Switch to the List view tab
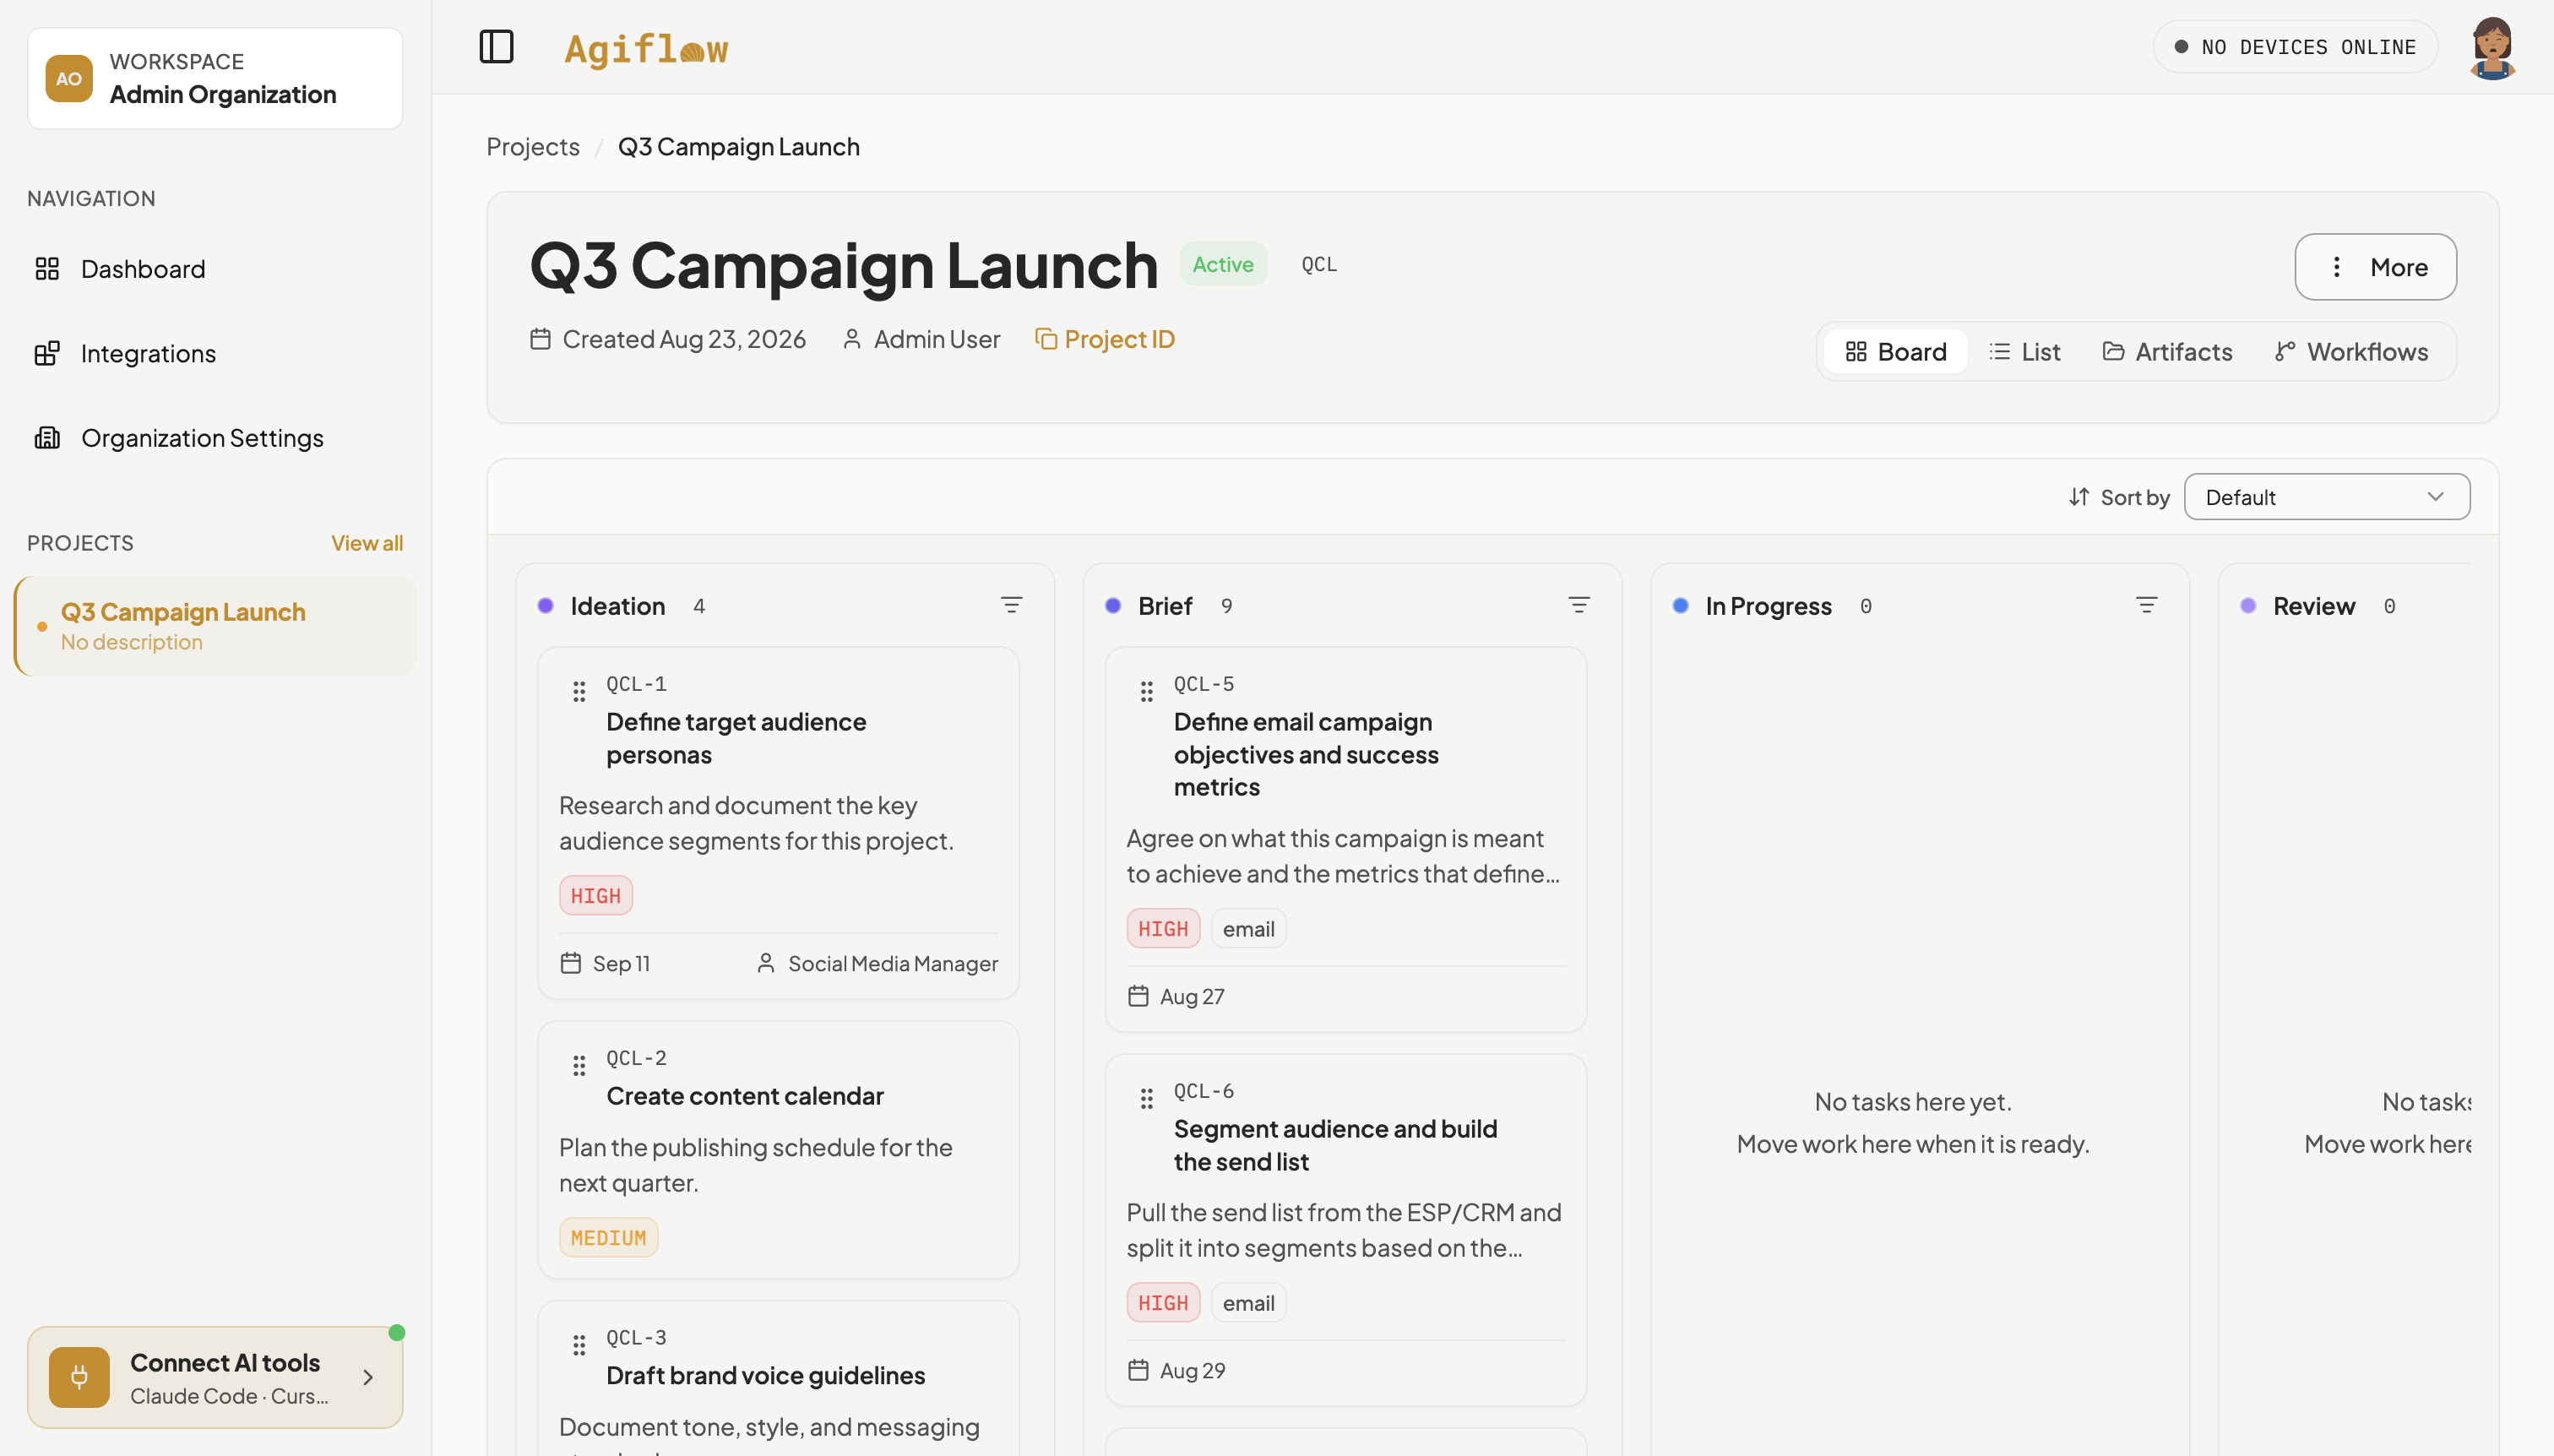This screenshot has width=2554, height=1456. point(2025,352)
